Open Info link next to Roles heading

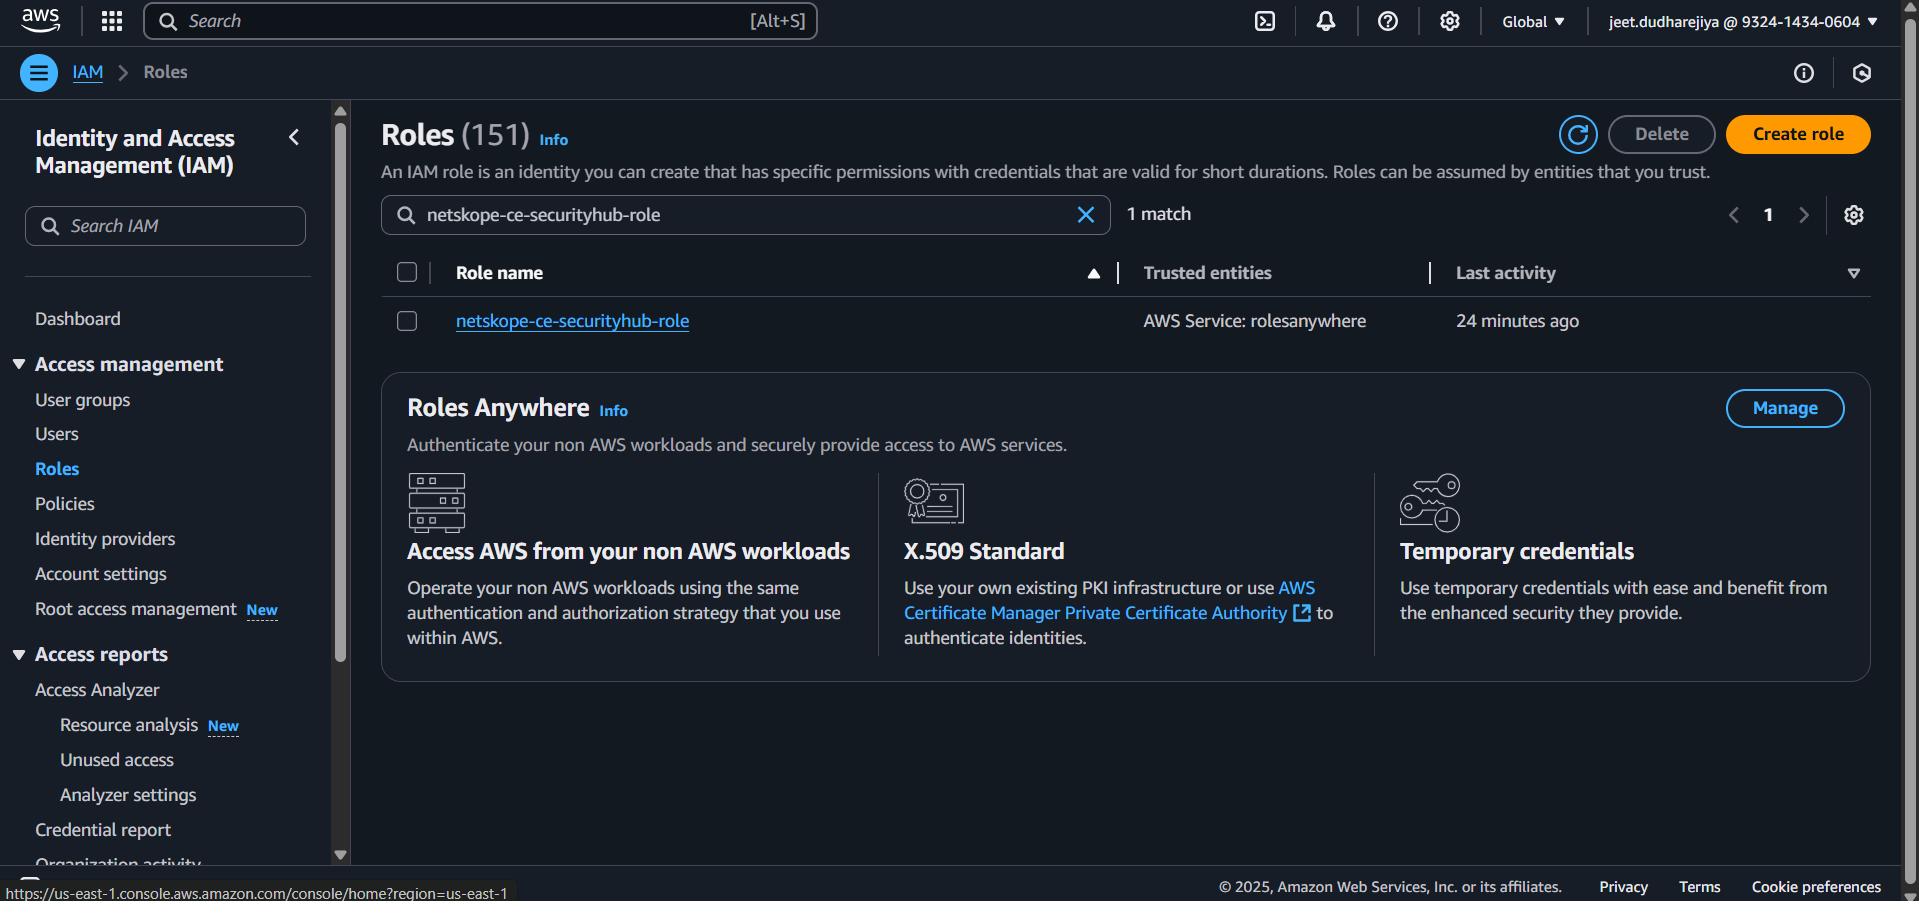(x=554, y=140)
